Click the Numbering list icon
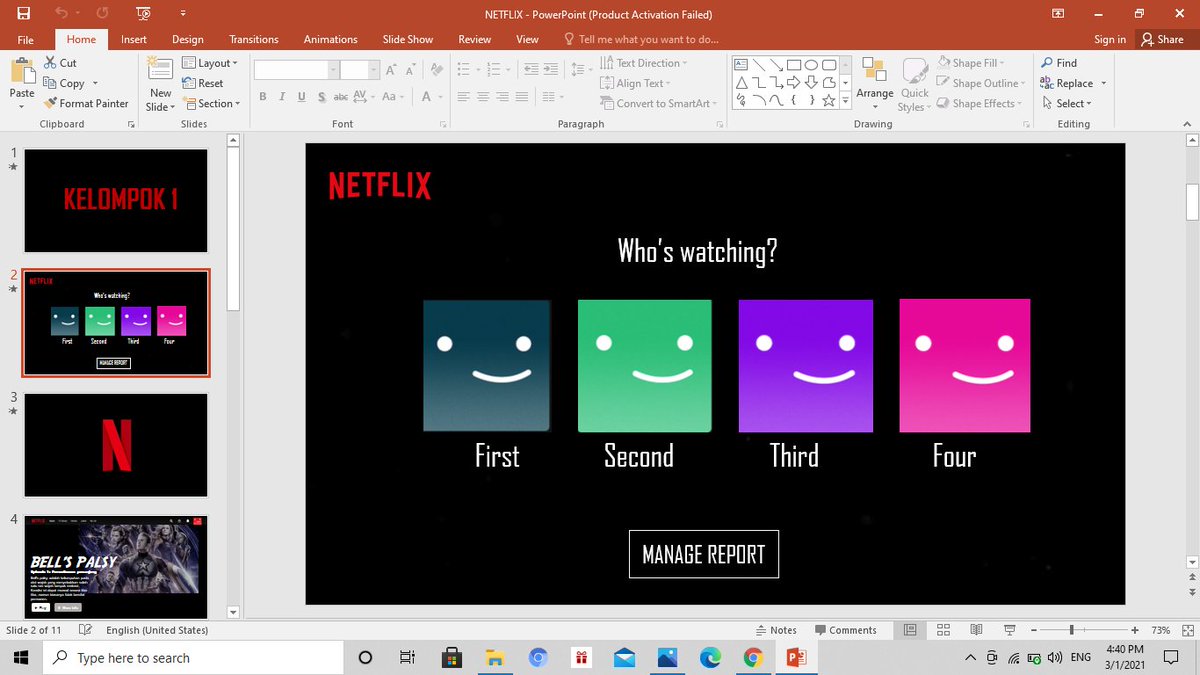 [491, 70]
